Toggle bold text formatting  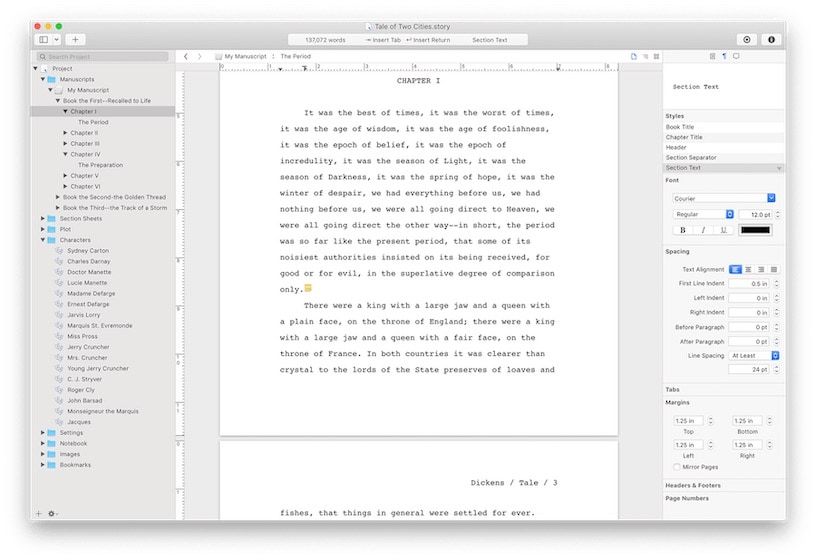pos(683,230)
